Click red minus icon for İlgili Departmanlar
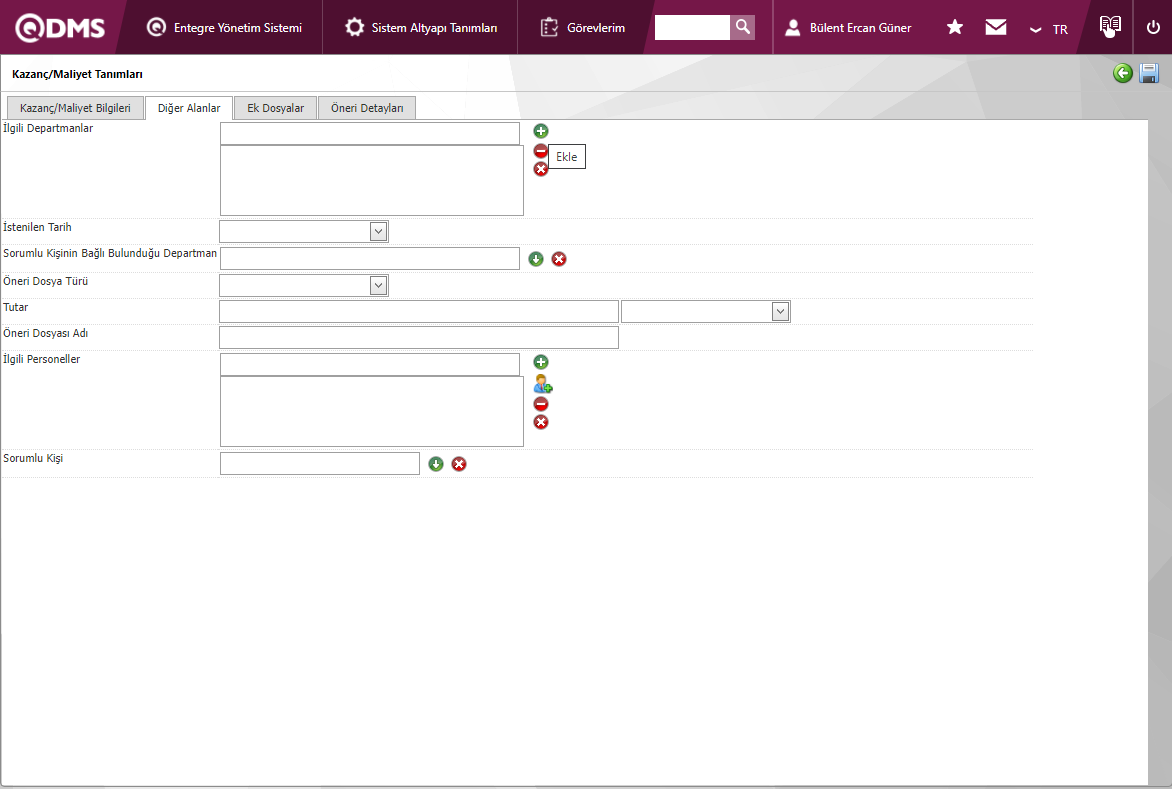Screen dimensions: 1172x789 [540, 151]
